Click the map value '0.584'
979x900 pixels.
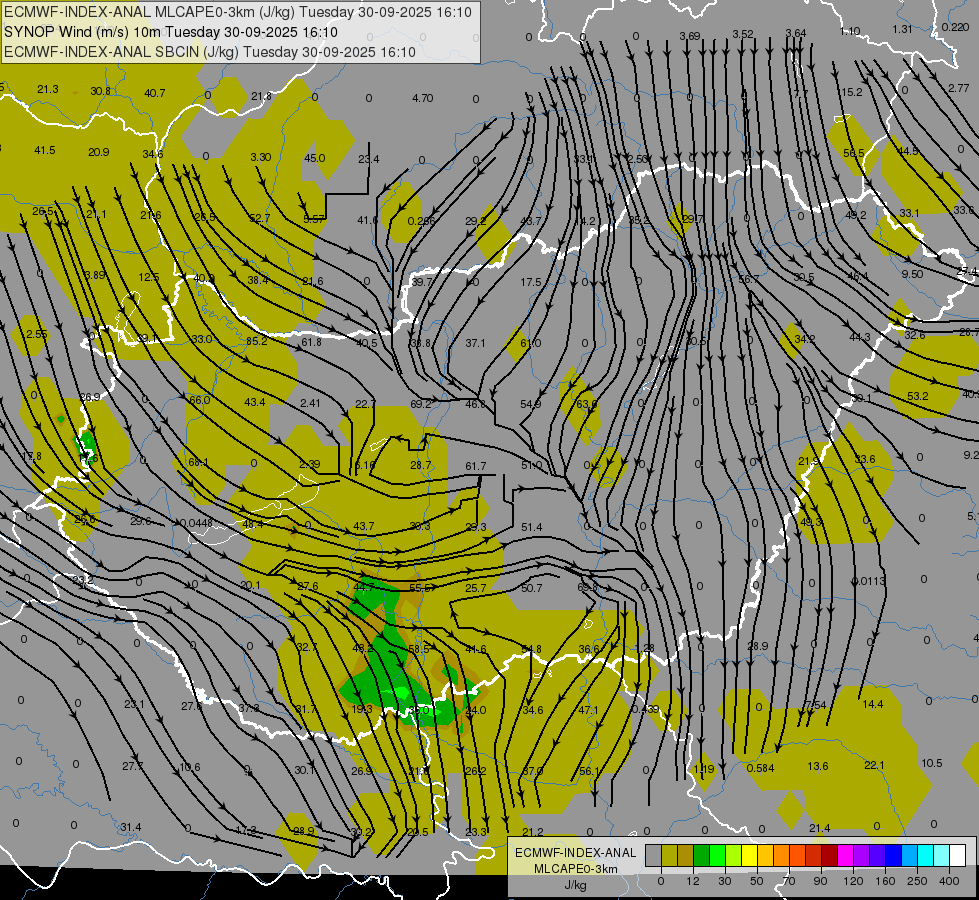click(760, 768)
